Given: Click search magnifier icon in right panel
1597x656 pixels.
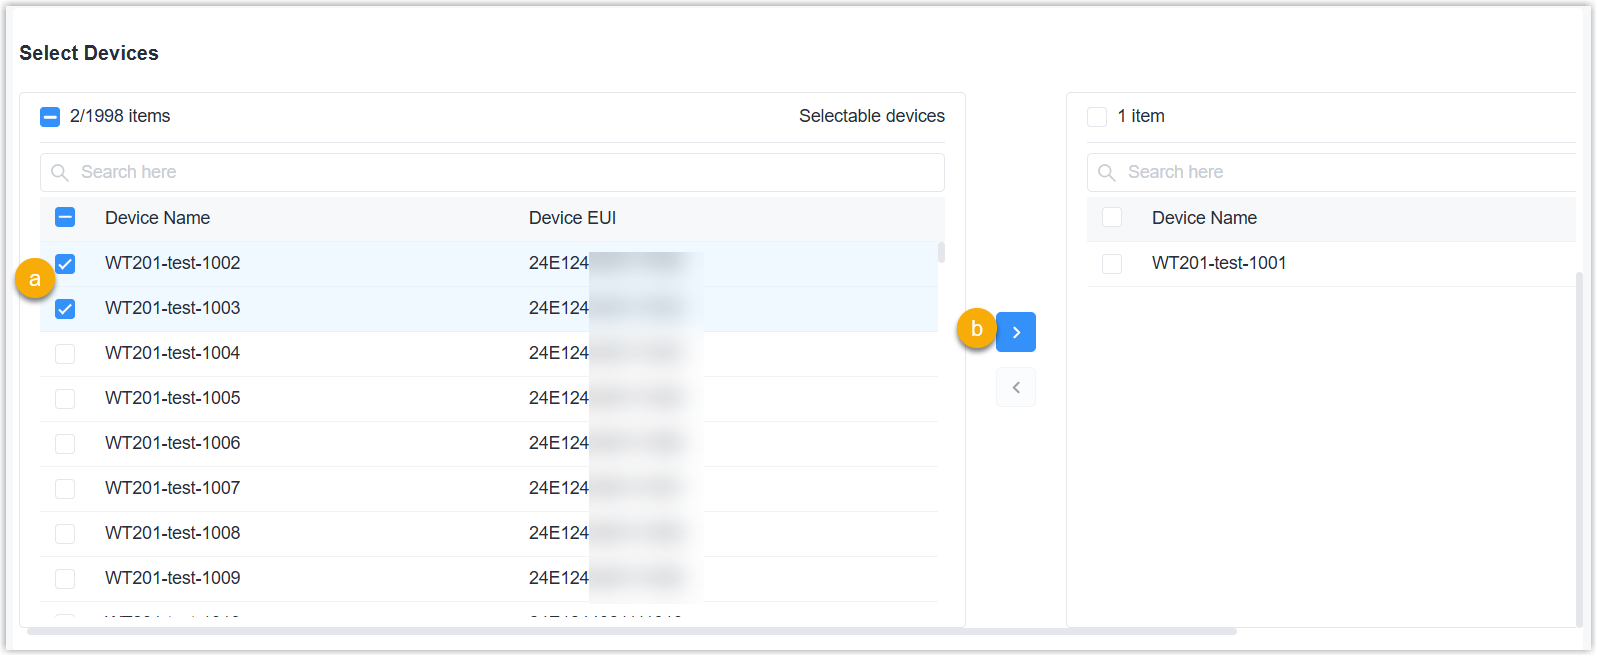Looking at the screenshot, I should (x=1106, y=173).
